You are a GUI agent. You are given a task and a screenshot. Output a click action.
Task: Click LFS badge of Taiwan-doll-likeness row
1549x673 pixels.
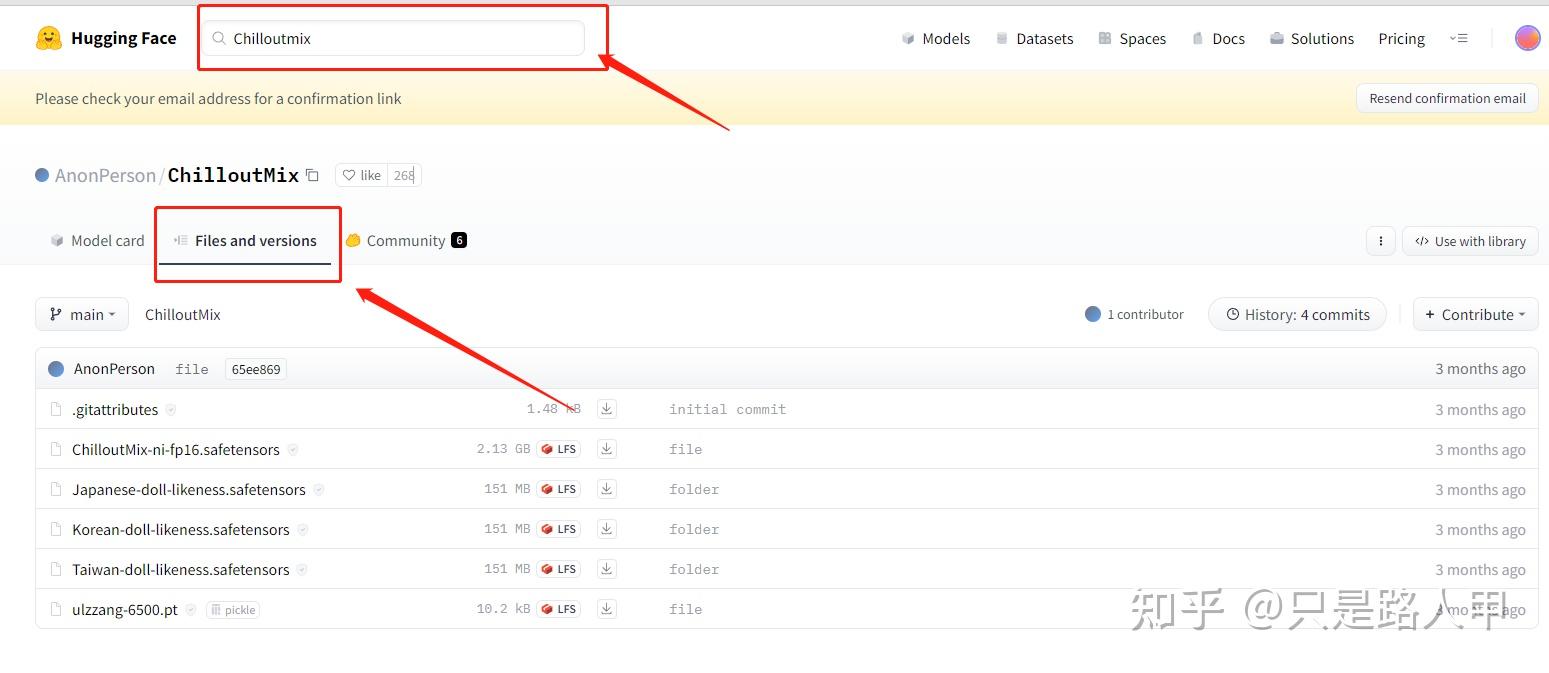pyautogui.click(x=558, y=569)
